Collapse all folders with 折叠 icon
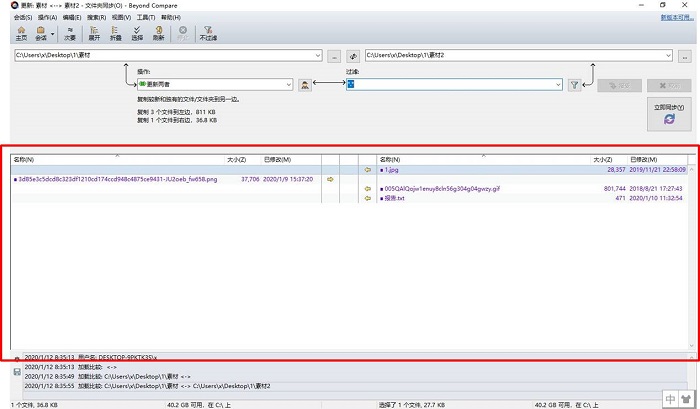Screen dimensions: 700x409 tap(116, 32)
